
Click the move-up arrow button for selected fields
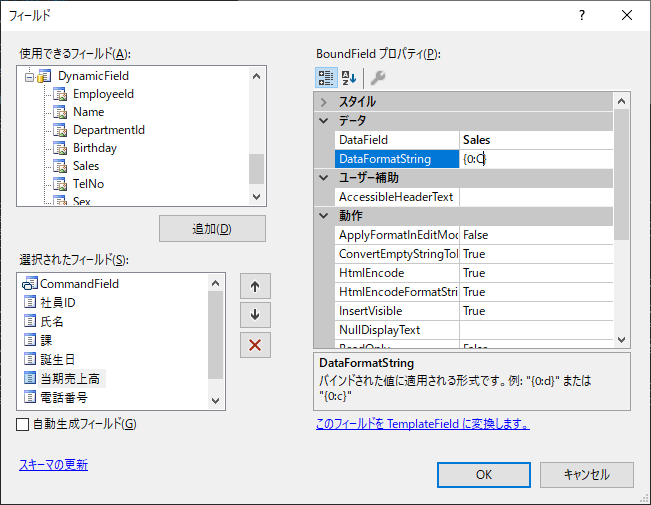[x=255, y=286]
